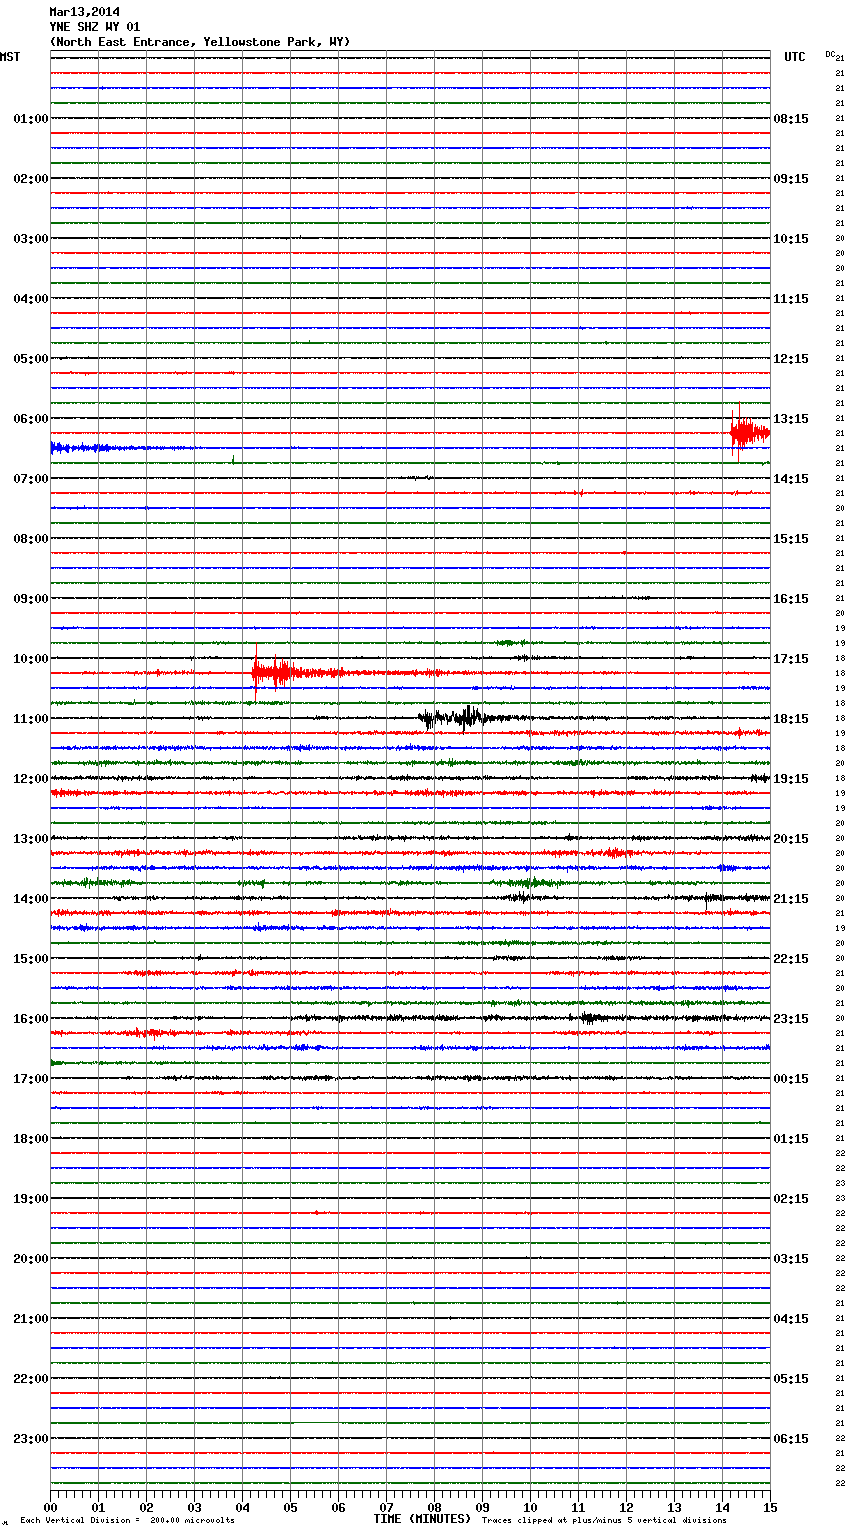Select the 09:00 MST time label
This screenshot has height=1534, width=850.
point(30,599)
